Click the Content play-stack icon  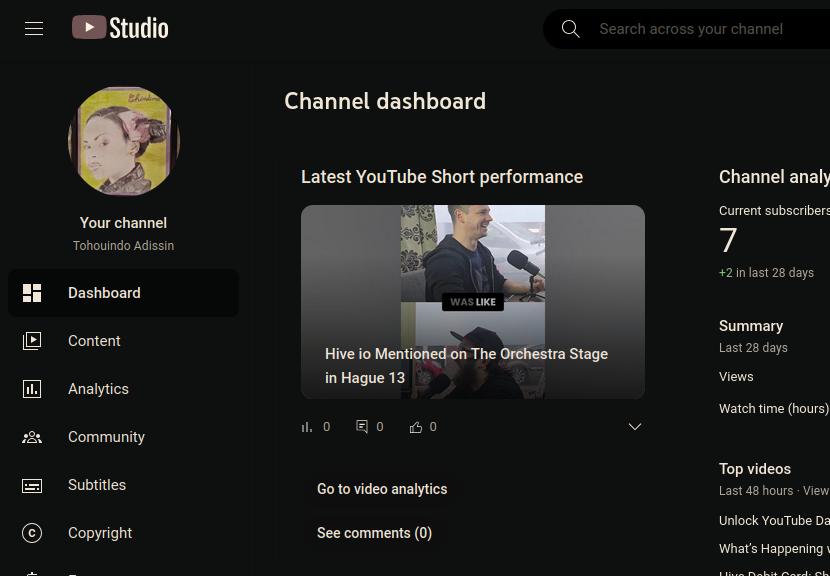pos(32,341)
